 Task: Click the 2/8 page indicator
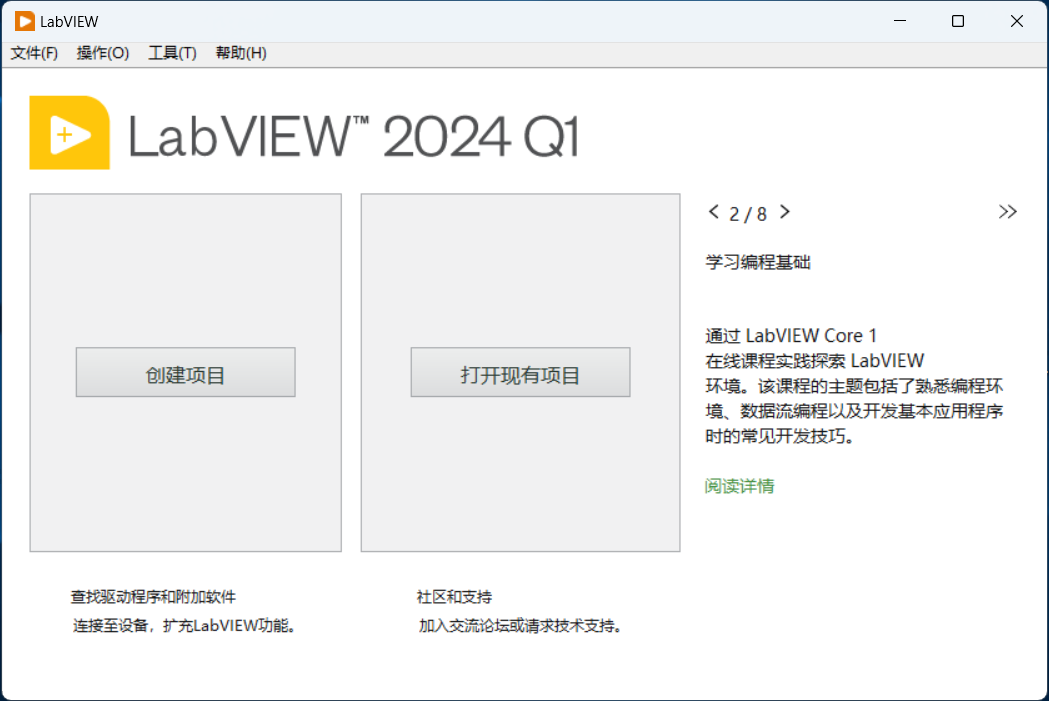point(749,213)
